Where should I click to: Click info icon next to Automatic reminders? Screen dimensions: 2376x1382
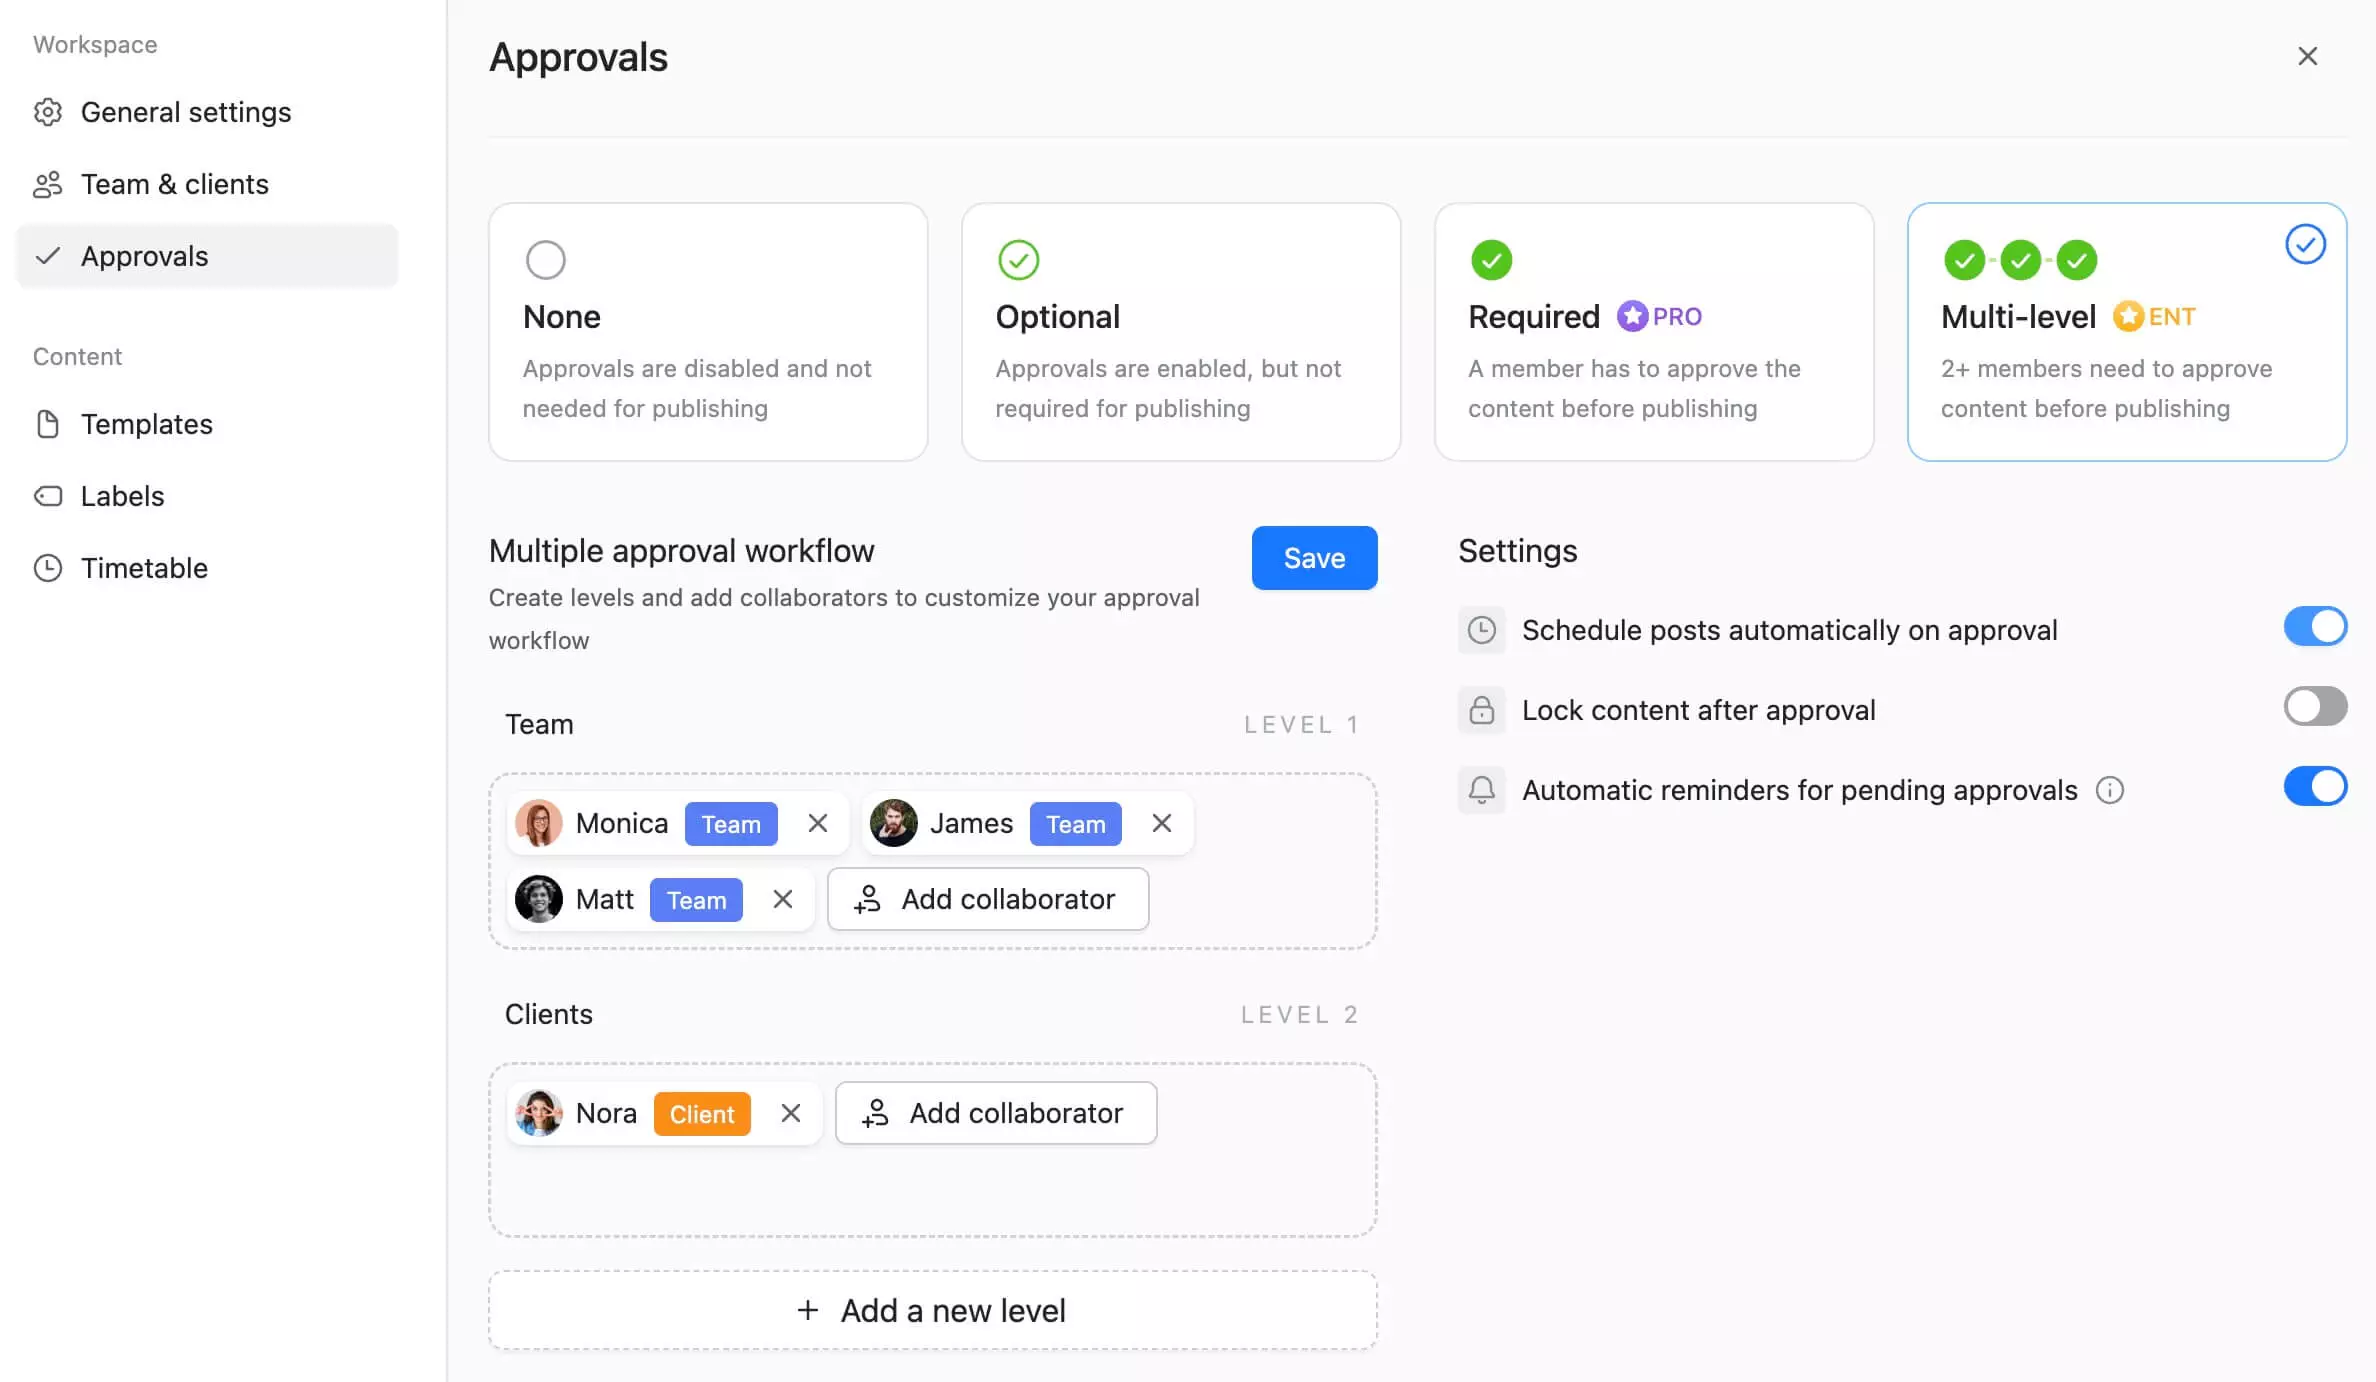point(2110,790)
